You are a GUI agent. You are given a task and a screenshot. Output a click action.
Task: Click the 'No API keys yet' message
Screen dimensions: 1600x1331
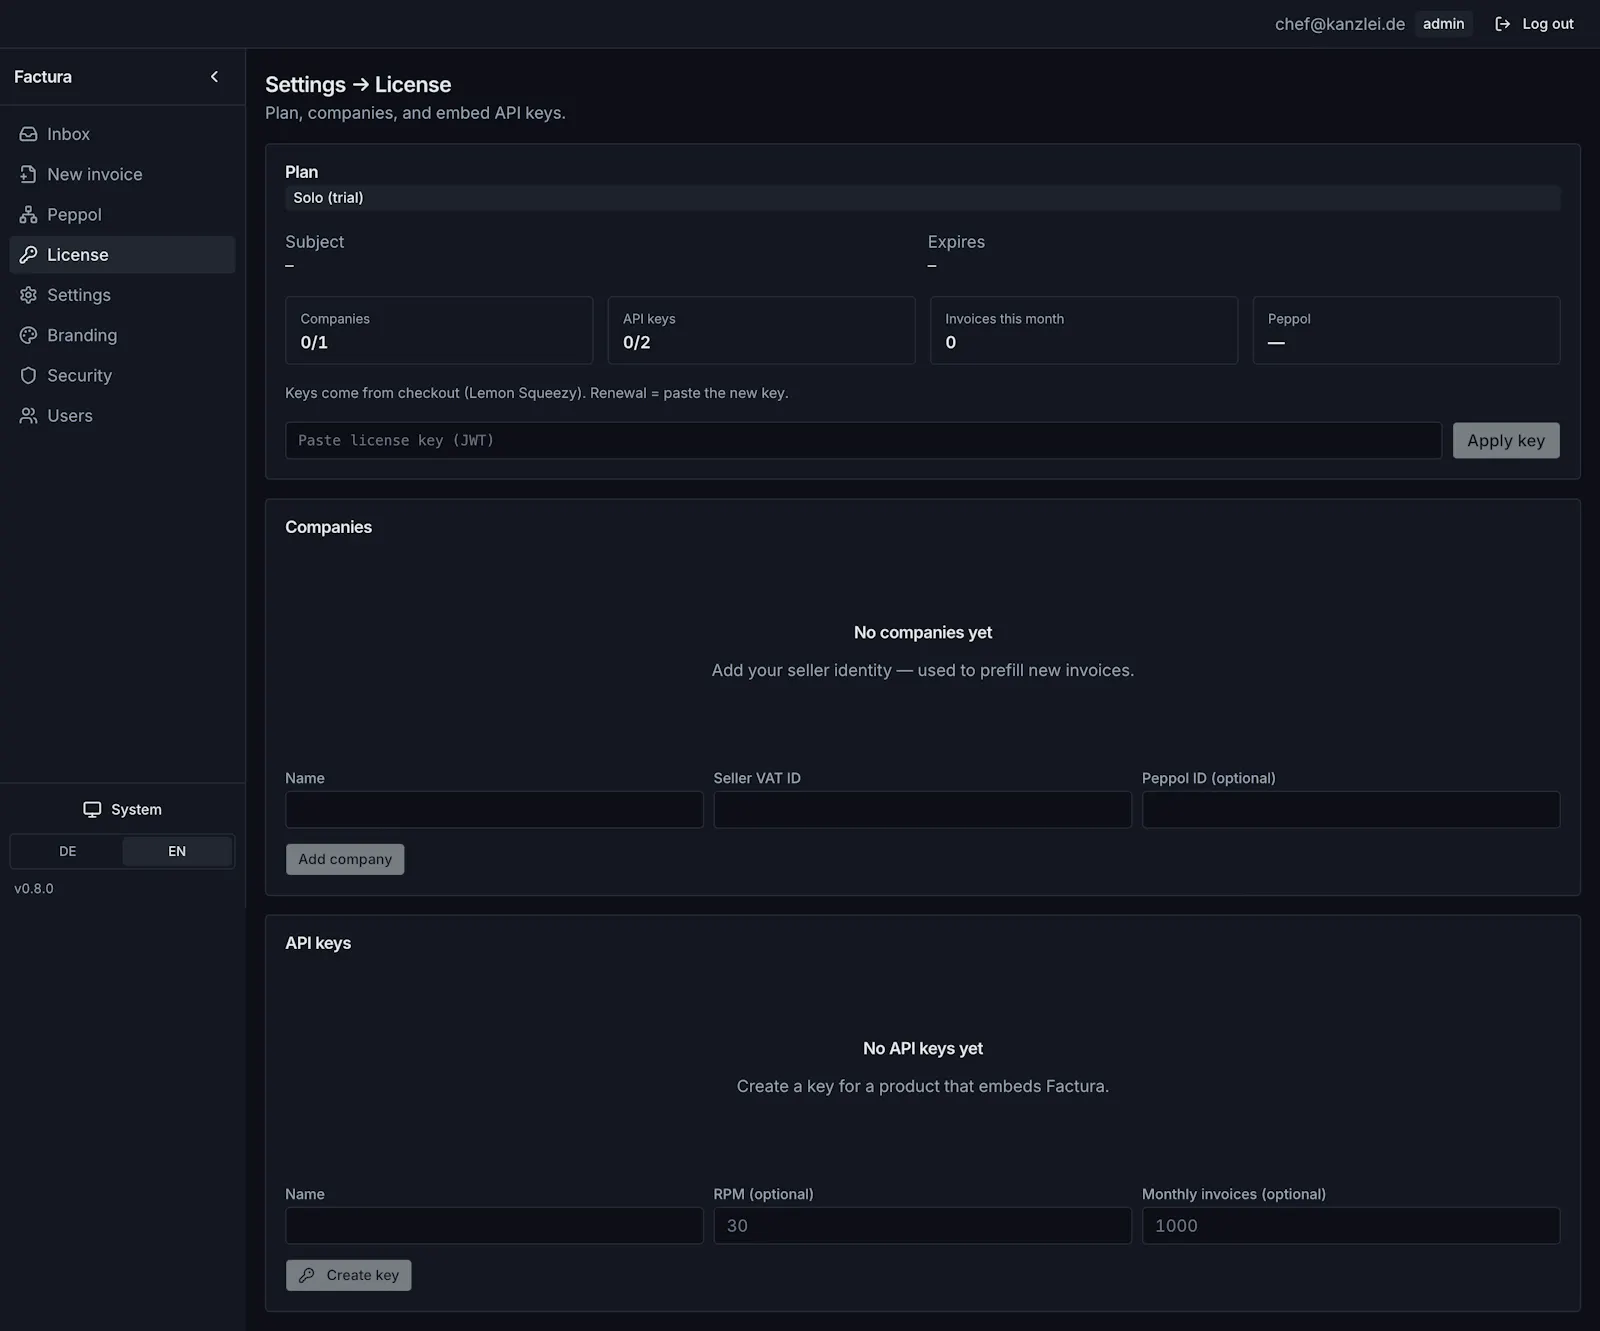pyautogui.click(x=923, y=1049)
